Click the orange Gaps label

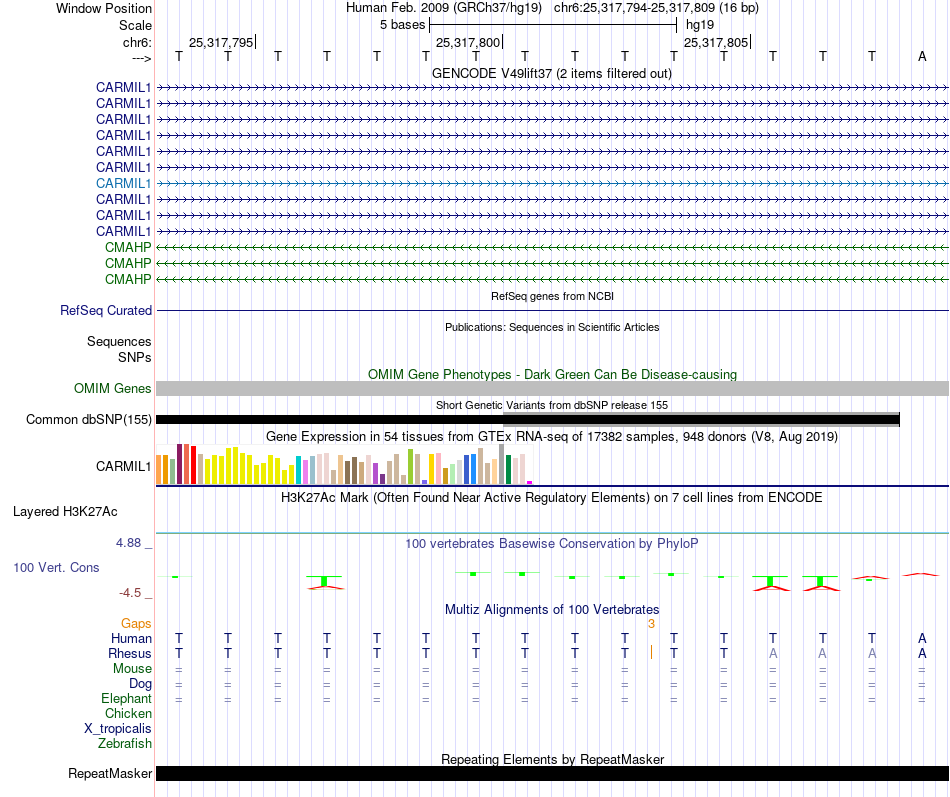pyautogui.click(x=136, y=624)
